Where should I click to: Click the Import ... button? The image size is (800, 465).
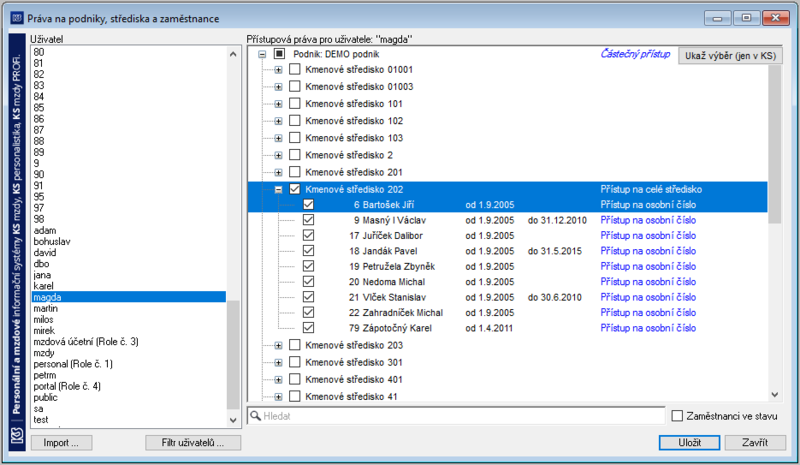click(61, 443)
